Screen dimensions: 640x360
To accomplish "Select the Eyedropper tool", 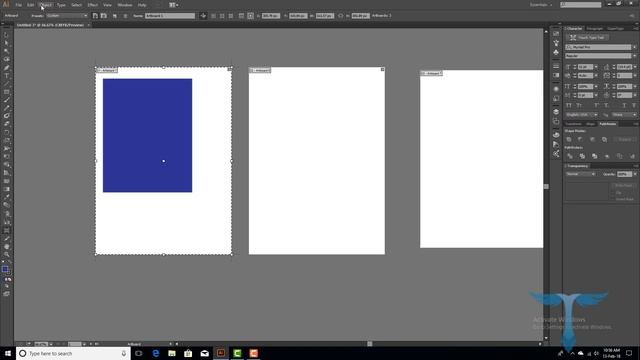I will (6, 197).
